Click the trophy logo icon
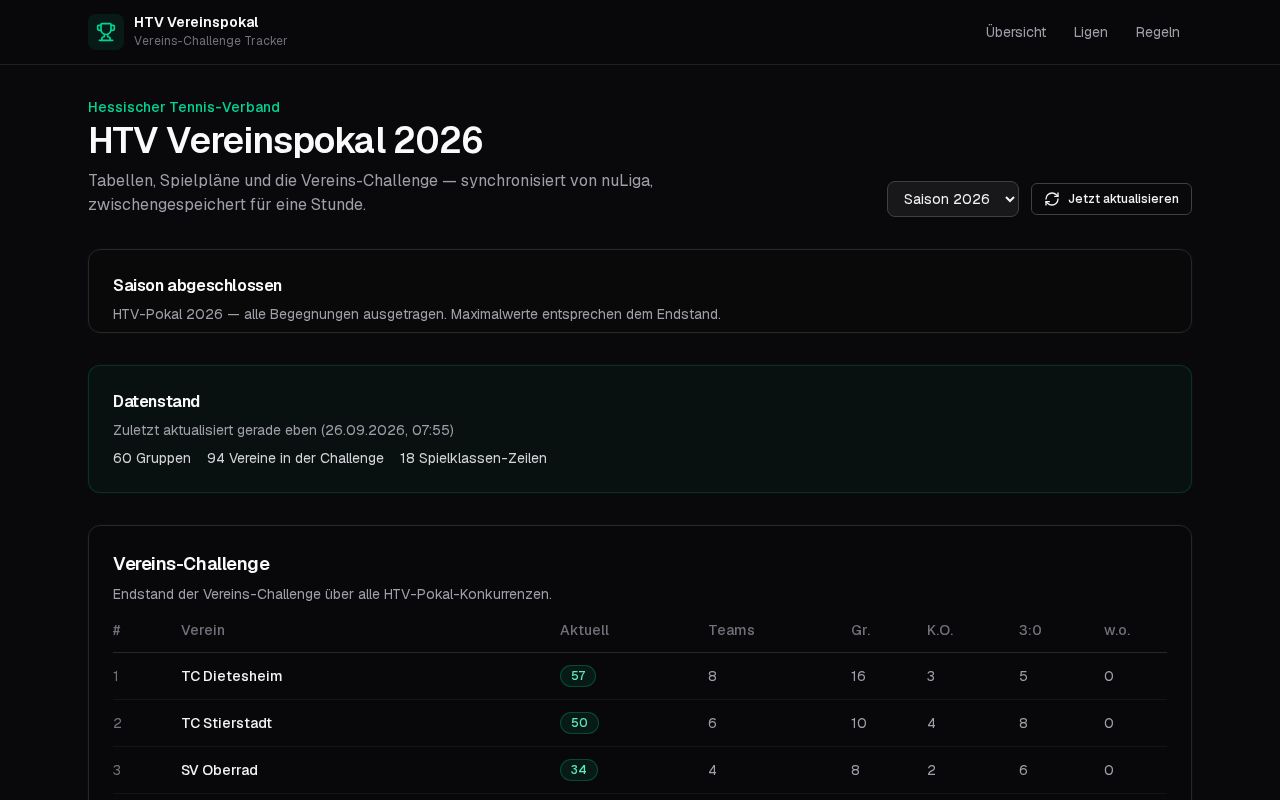Image resolution: width=1280 pixels, height=800 pixels. pos(106,32)
